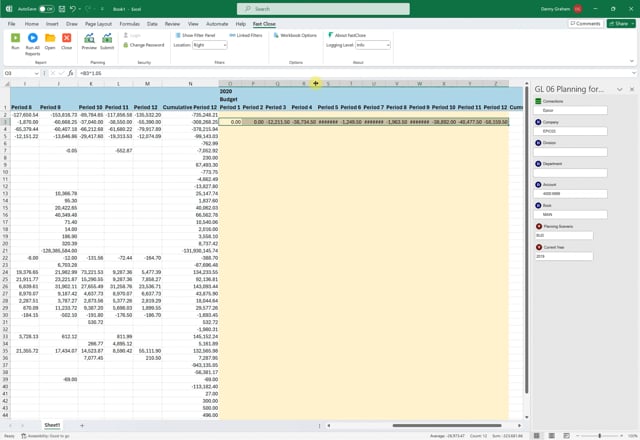
Task: Expand the GL 06 Planning pane options chevron
Action: [620, 89]
